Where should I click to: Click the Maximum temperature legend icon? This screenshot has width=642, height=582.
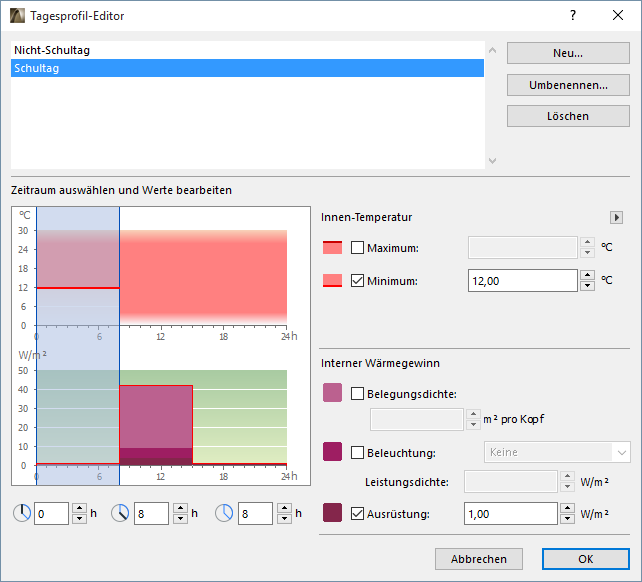point(332,247)
